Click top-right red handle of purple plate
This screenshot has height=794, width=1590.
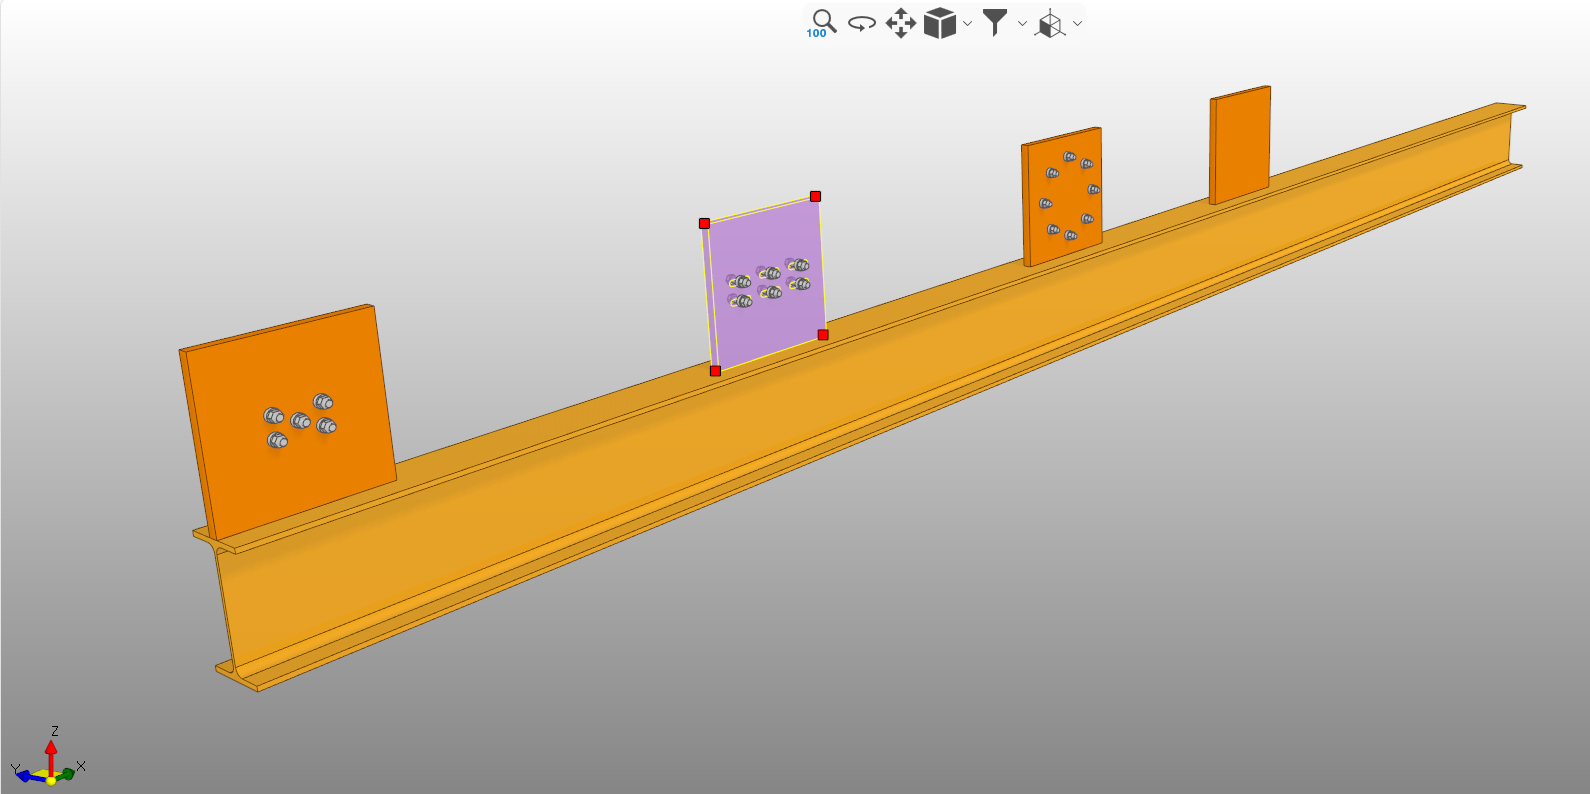tap(815, 196)
